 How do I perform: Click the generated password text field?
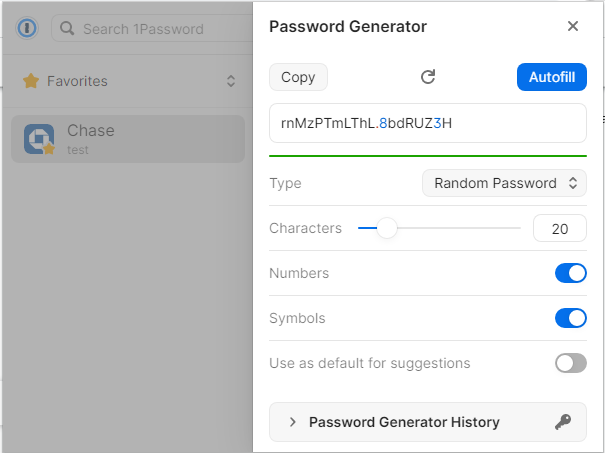427,123
